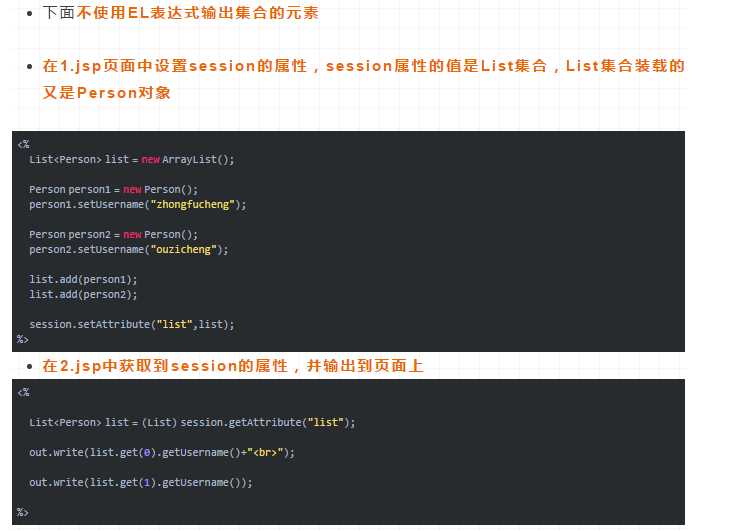Click the closing '%>' tag of the second code block
This screenshot has width=748, height=531.
(x=23, y=512)
